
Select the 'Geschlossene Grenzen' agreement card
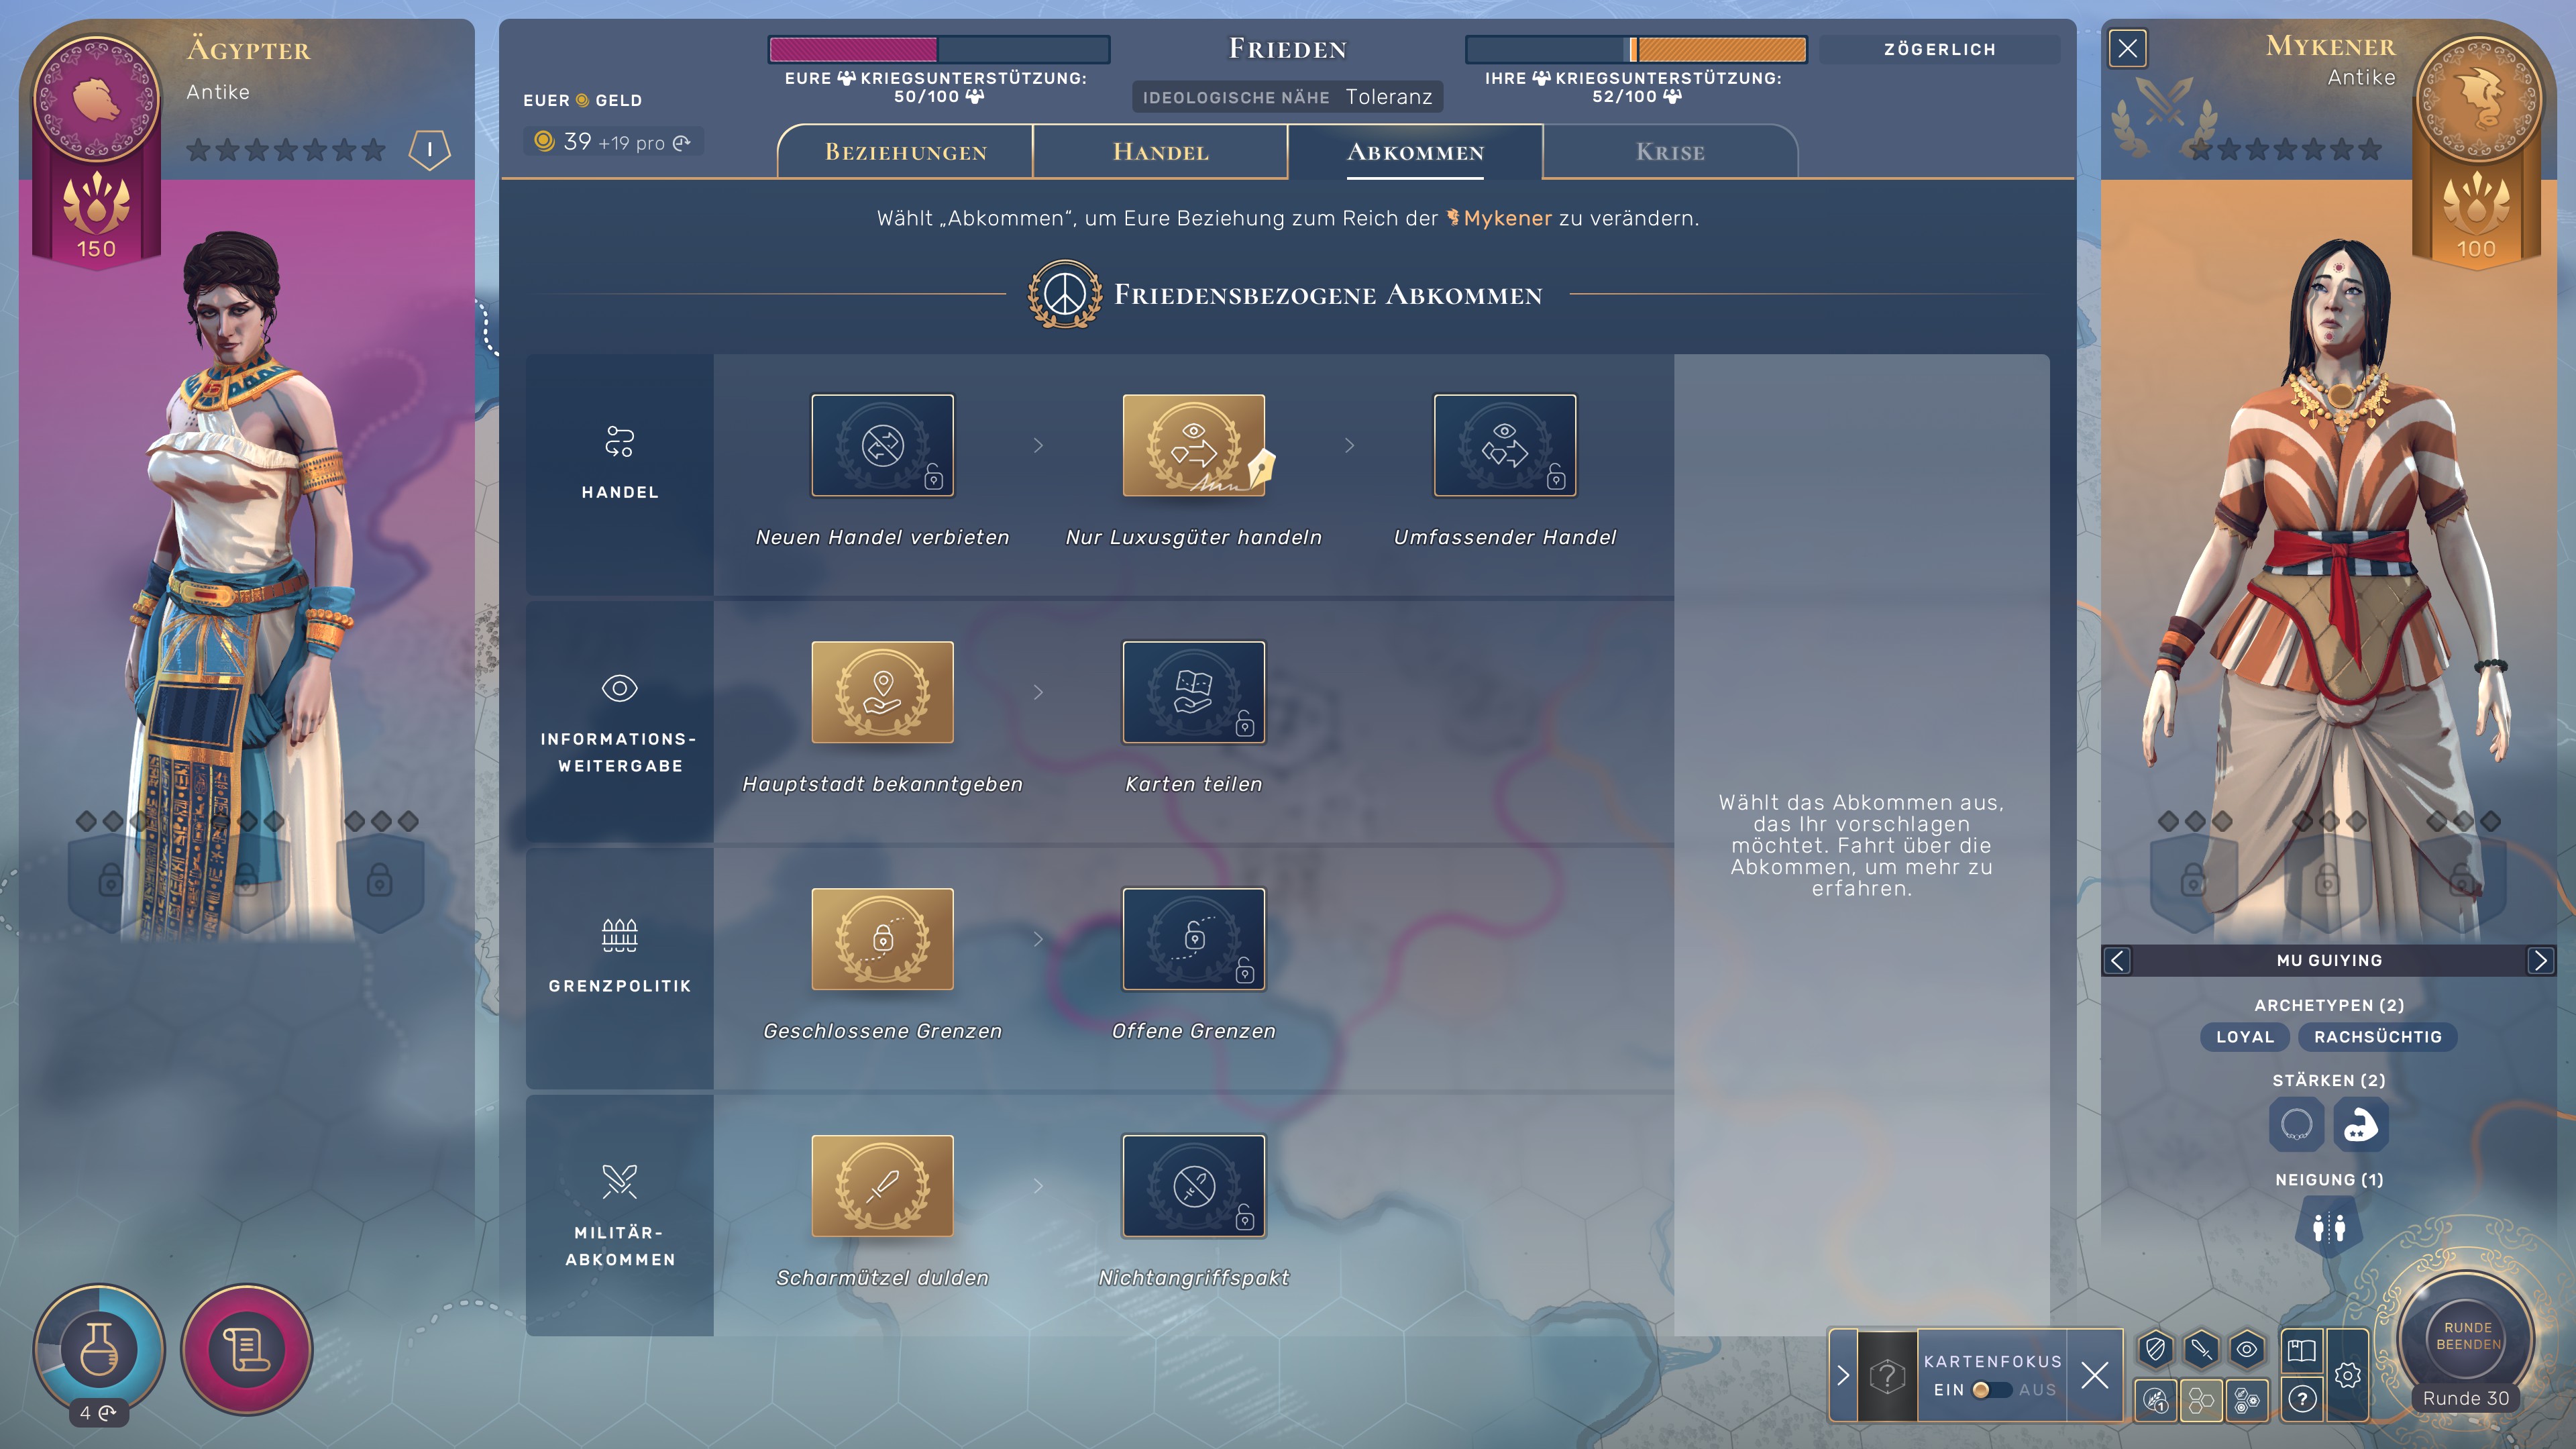pos(882,939)
